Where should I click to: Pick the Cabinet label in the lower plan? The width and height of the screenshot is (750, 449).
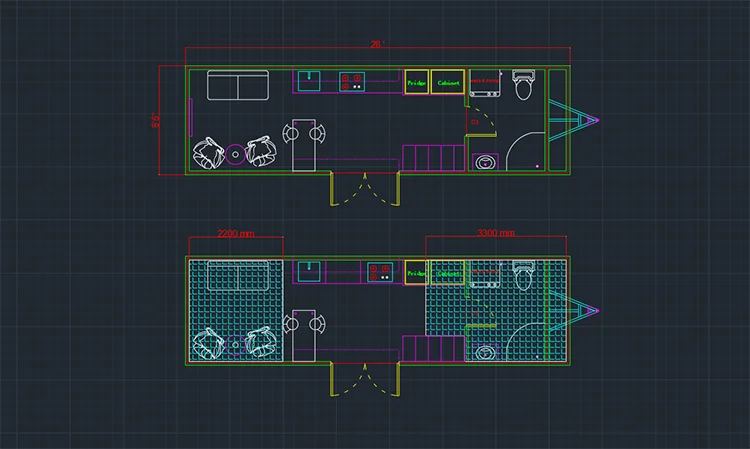point(448,274)
